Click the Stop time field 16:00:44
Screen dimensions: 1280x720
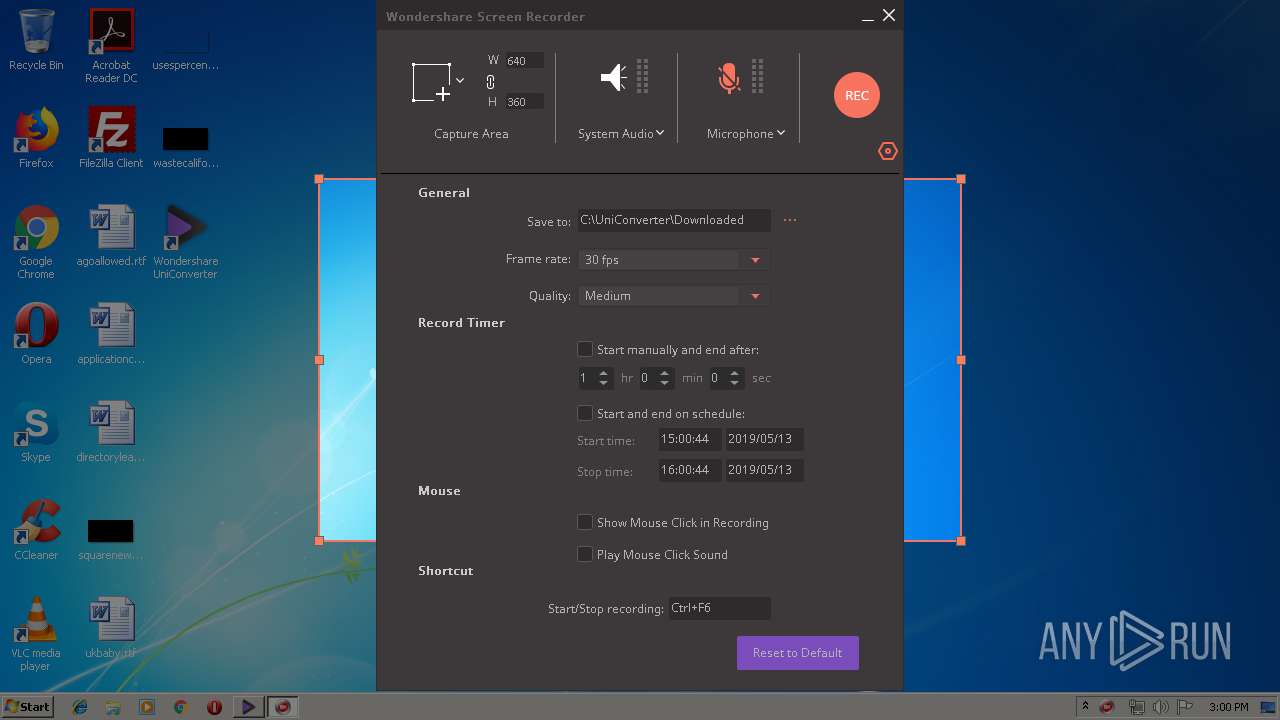(x=690, y=470)
